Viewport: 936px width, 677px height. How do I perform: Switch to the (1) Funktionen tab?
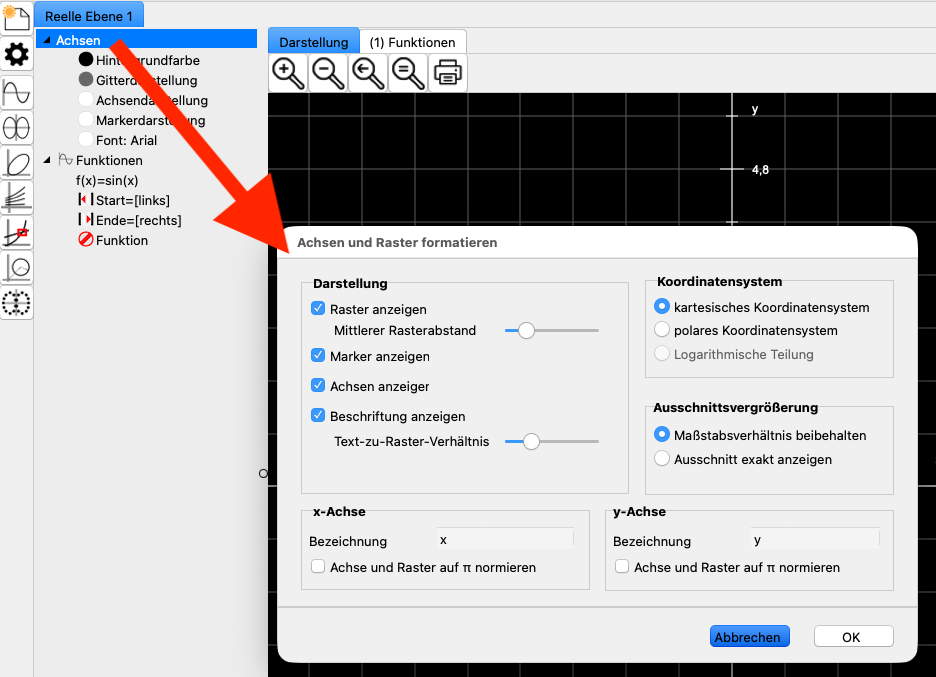pyautogui.click(x=412, y=42)
